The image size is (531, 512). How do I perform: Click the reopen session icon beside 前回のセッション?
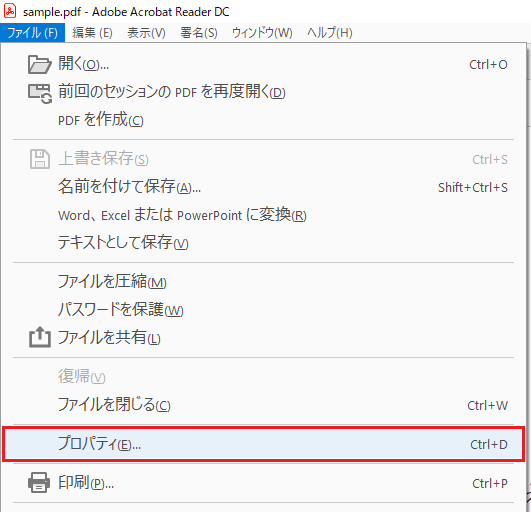(40, 94)
